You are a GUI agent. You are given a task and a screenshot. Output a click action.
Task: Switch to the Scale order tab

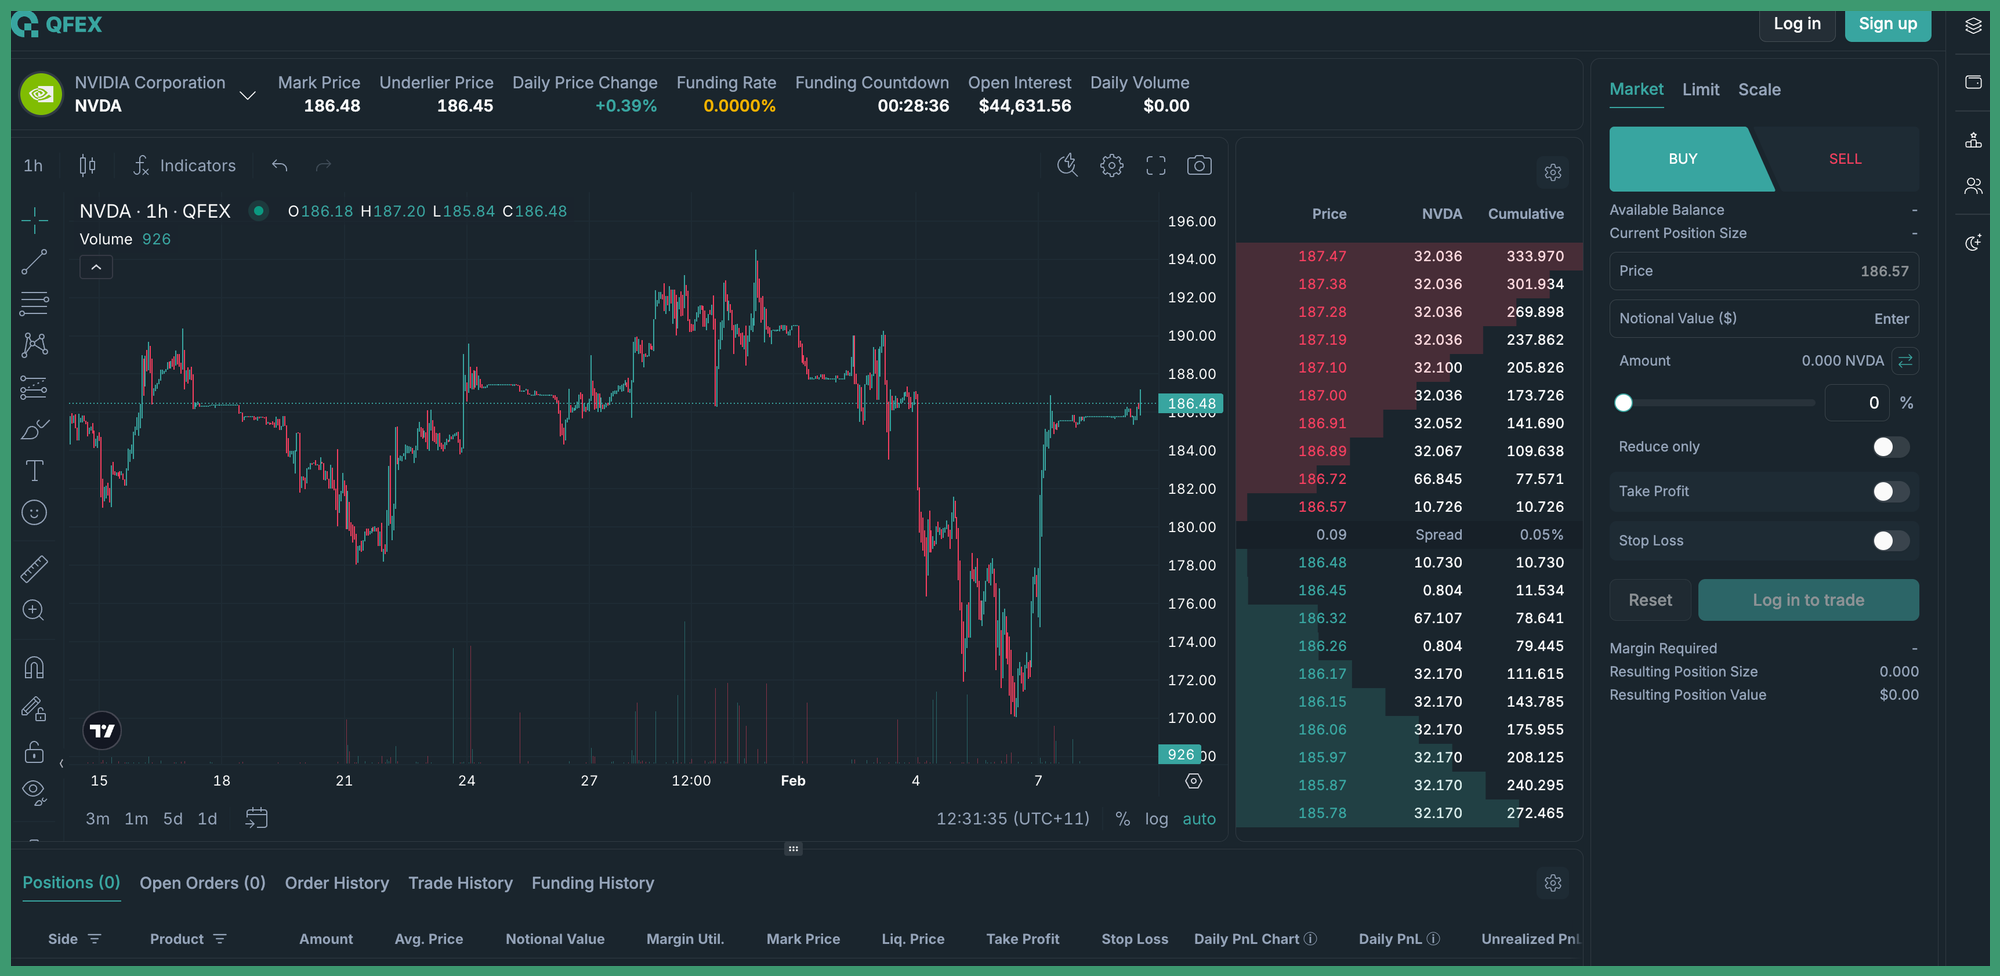click(x=1759, y=90)
